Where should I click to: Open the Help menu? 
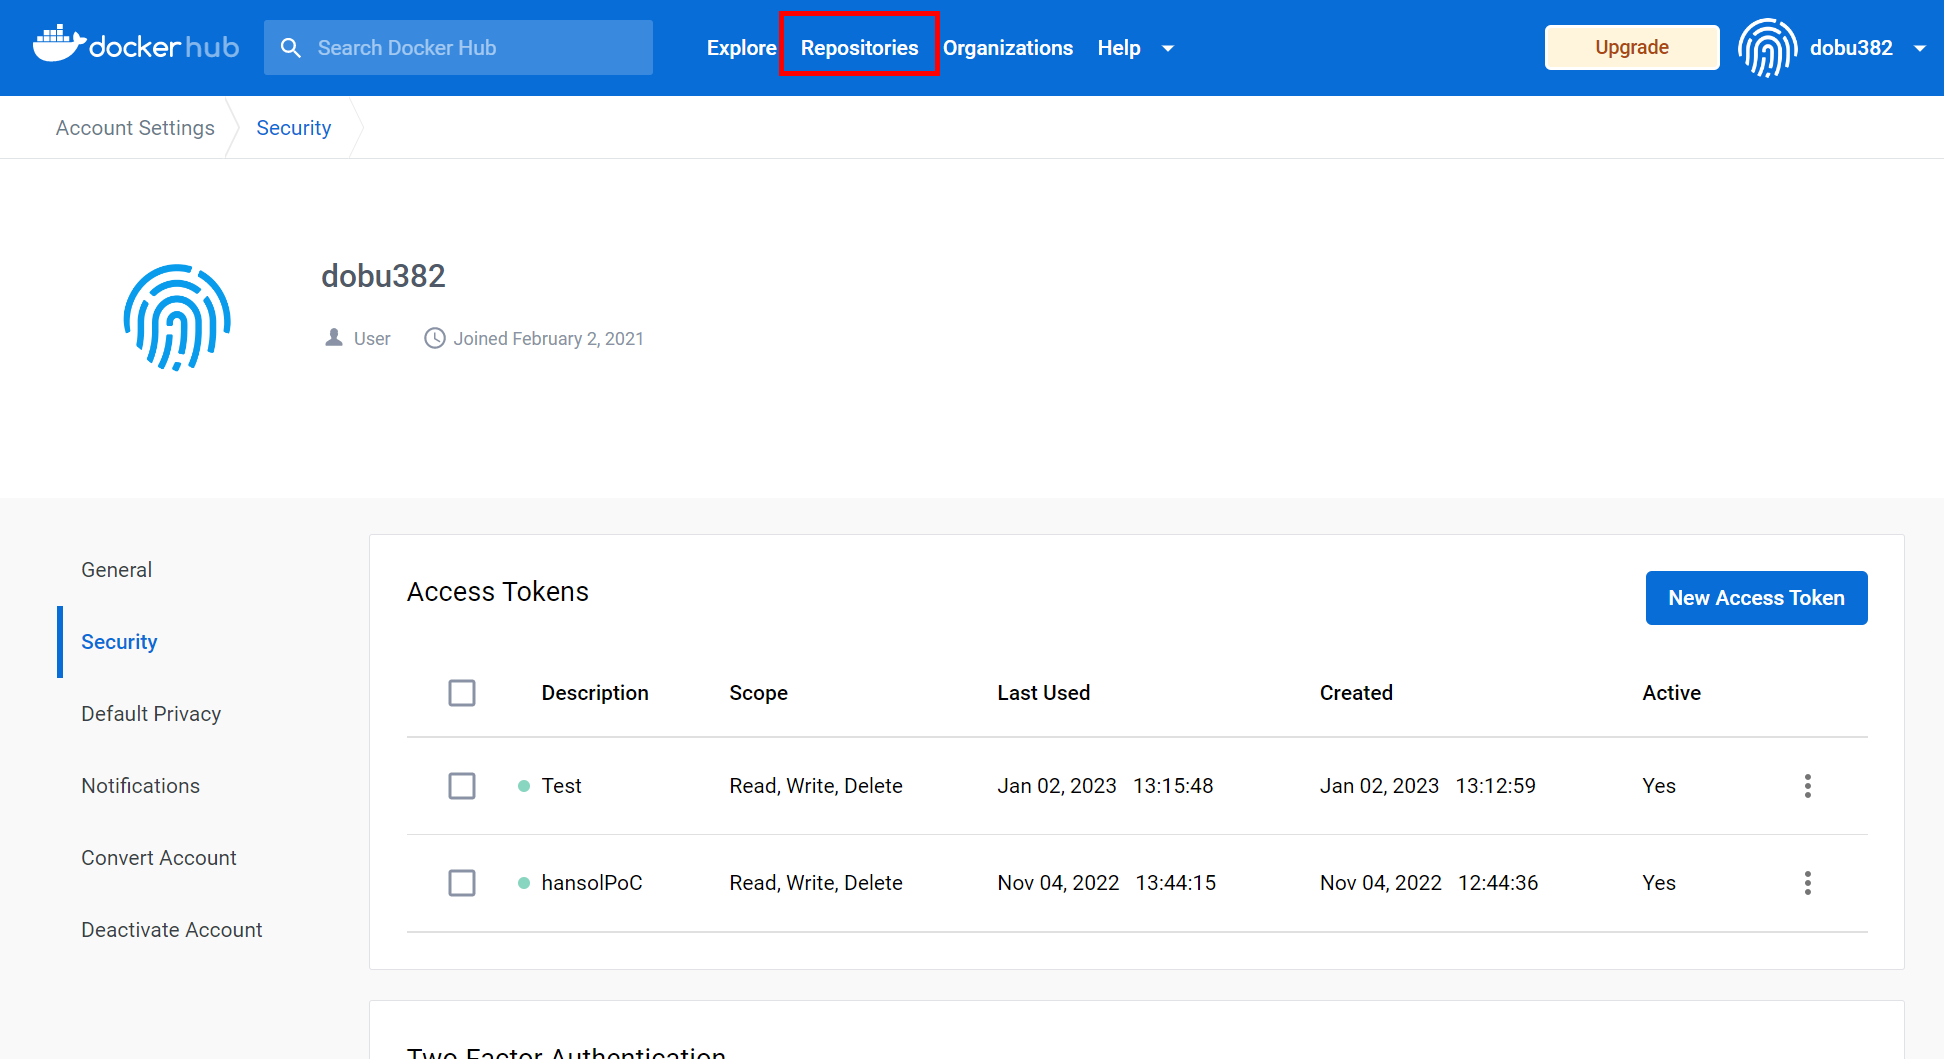[1119, 48]
